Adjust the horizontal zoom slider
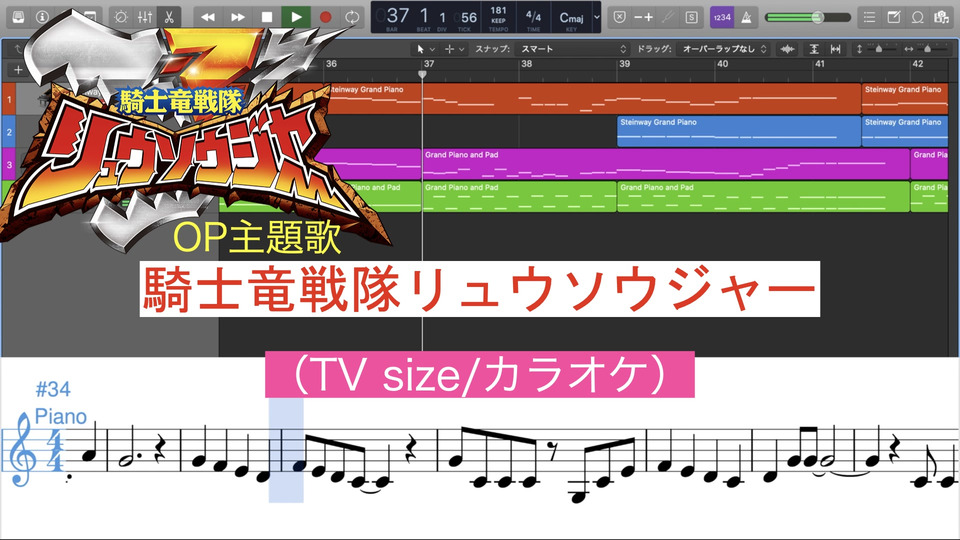Screen dimensions: 960x540 [x=926, y=49]
